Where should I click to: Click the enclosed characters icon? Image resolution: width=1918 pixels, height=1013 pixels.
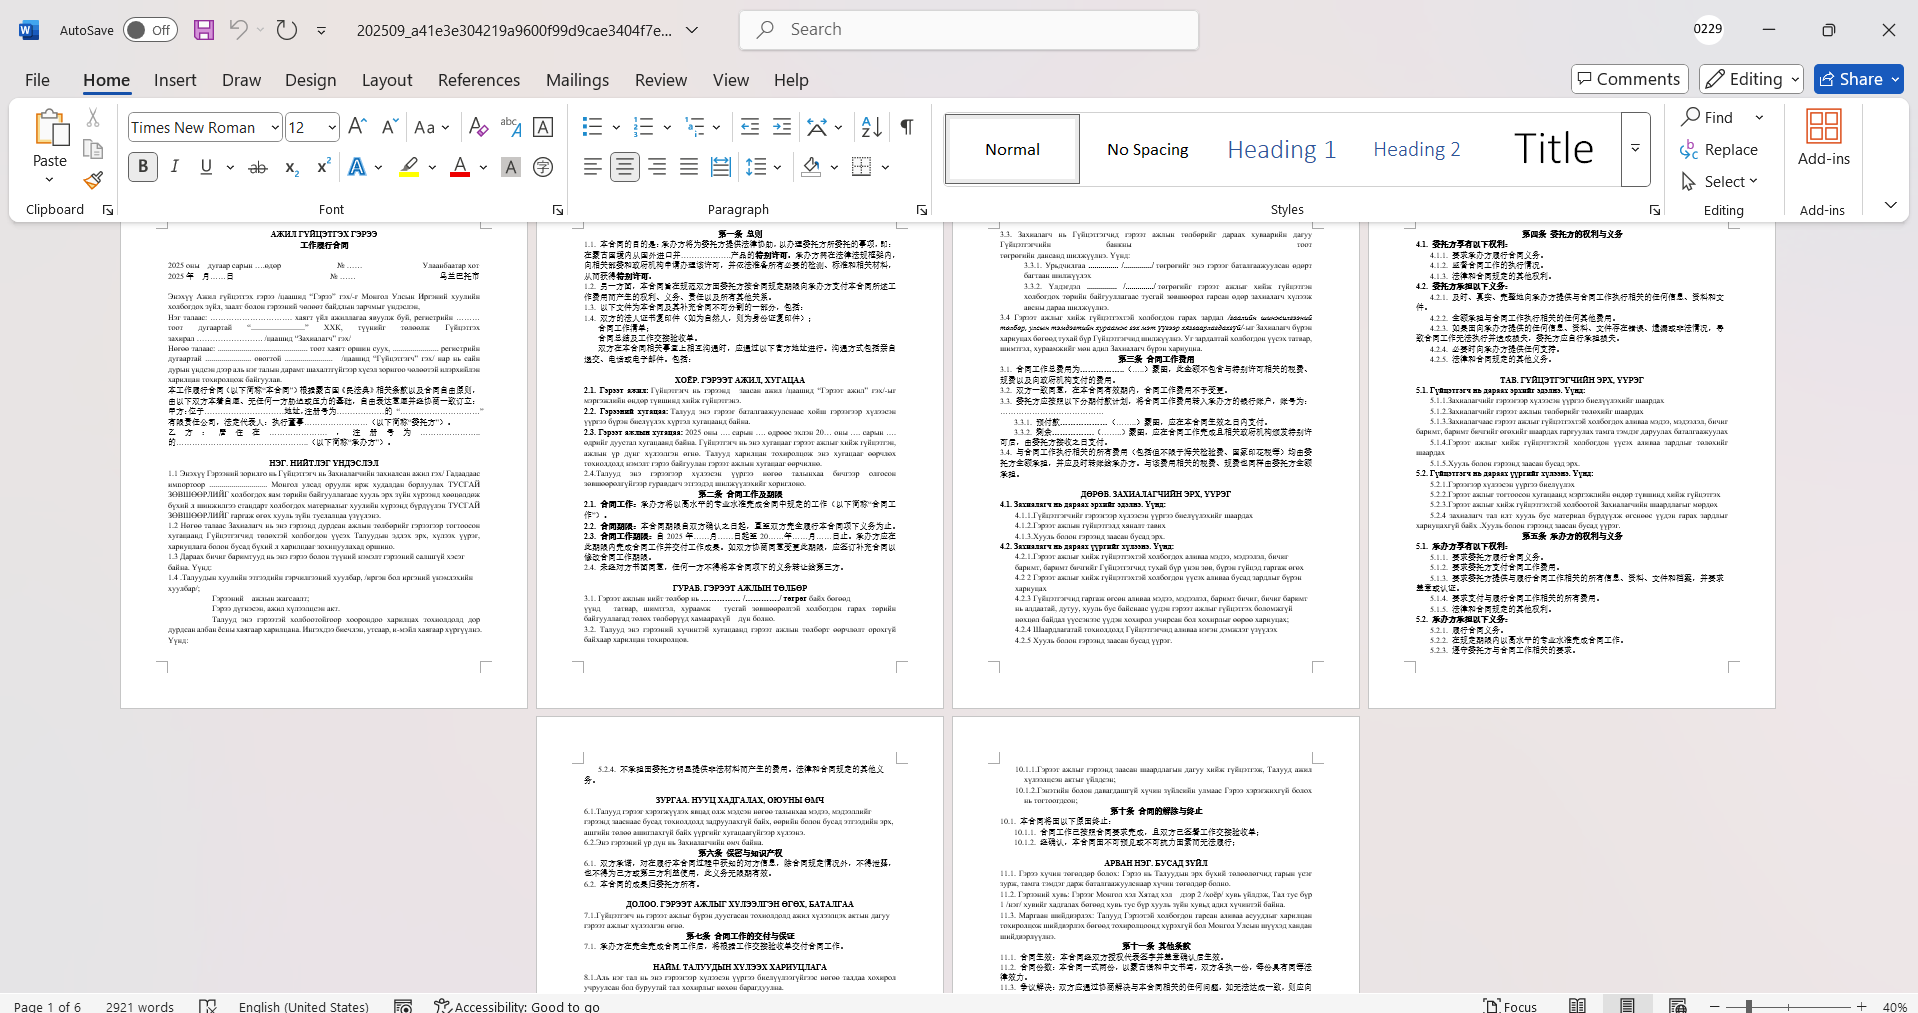tap(543, 167)
